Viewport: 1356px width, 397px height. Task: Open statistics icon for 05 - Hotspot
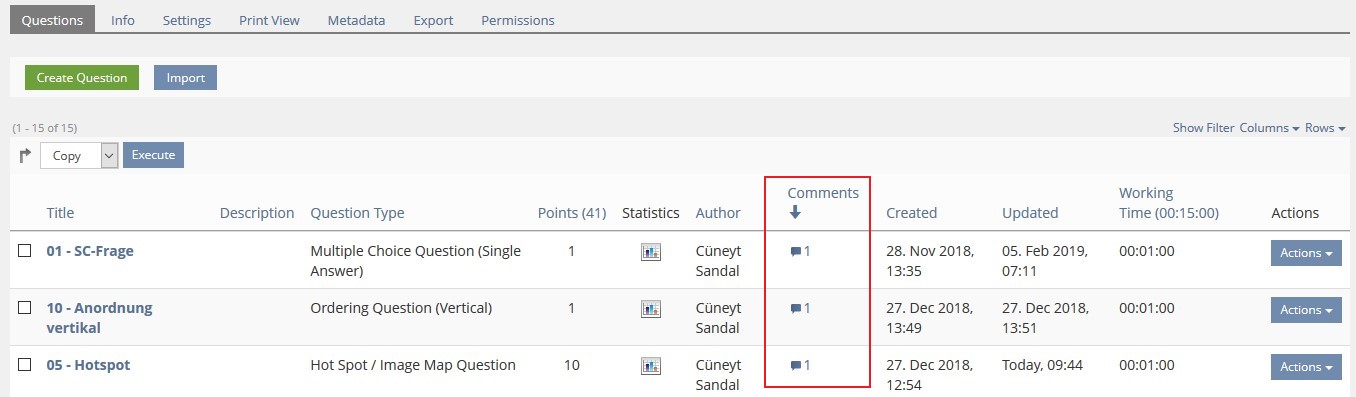650,366
